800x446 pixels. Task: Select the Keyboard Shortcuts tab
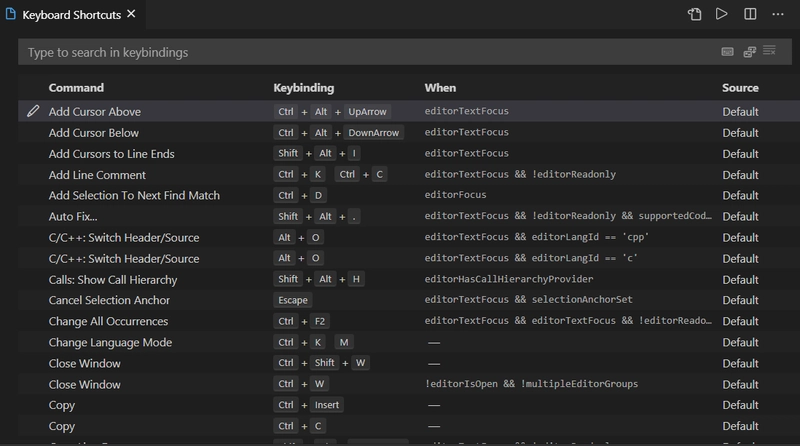(x=70, y=14)
